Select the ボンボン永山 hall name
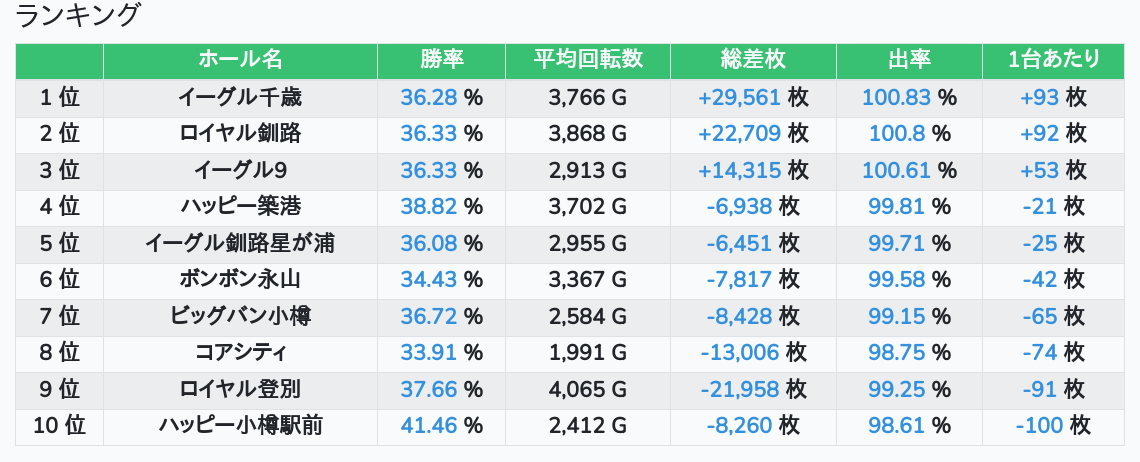The height and width of the screenshot is (462, 1140). (240, 280)
